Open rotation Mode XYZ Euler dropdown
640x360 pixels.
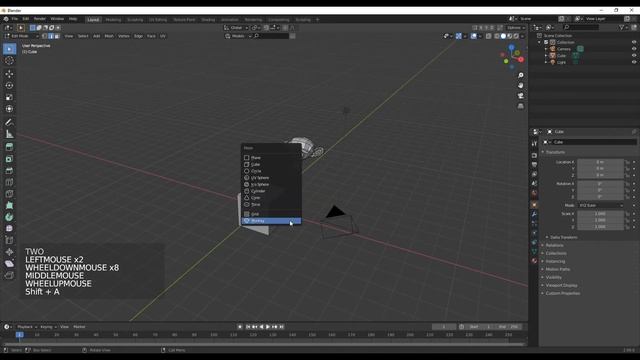tap(601, 205)
